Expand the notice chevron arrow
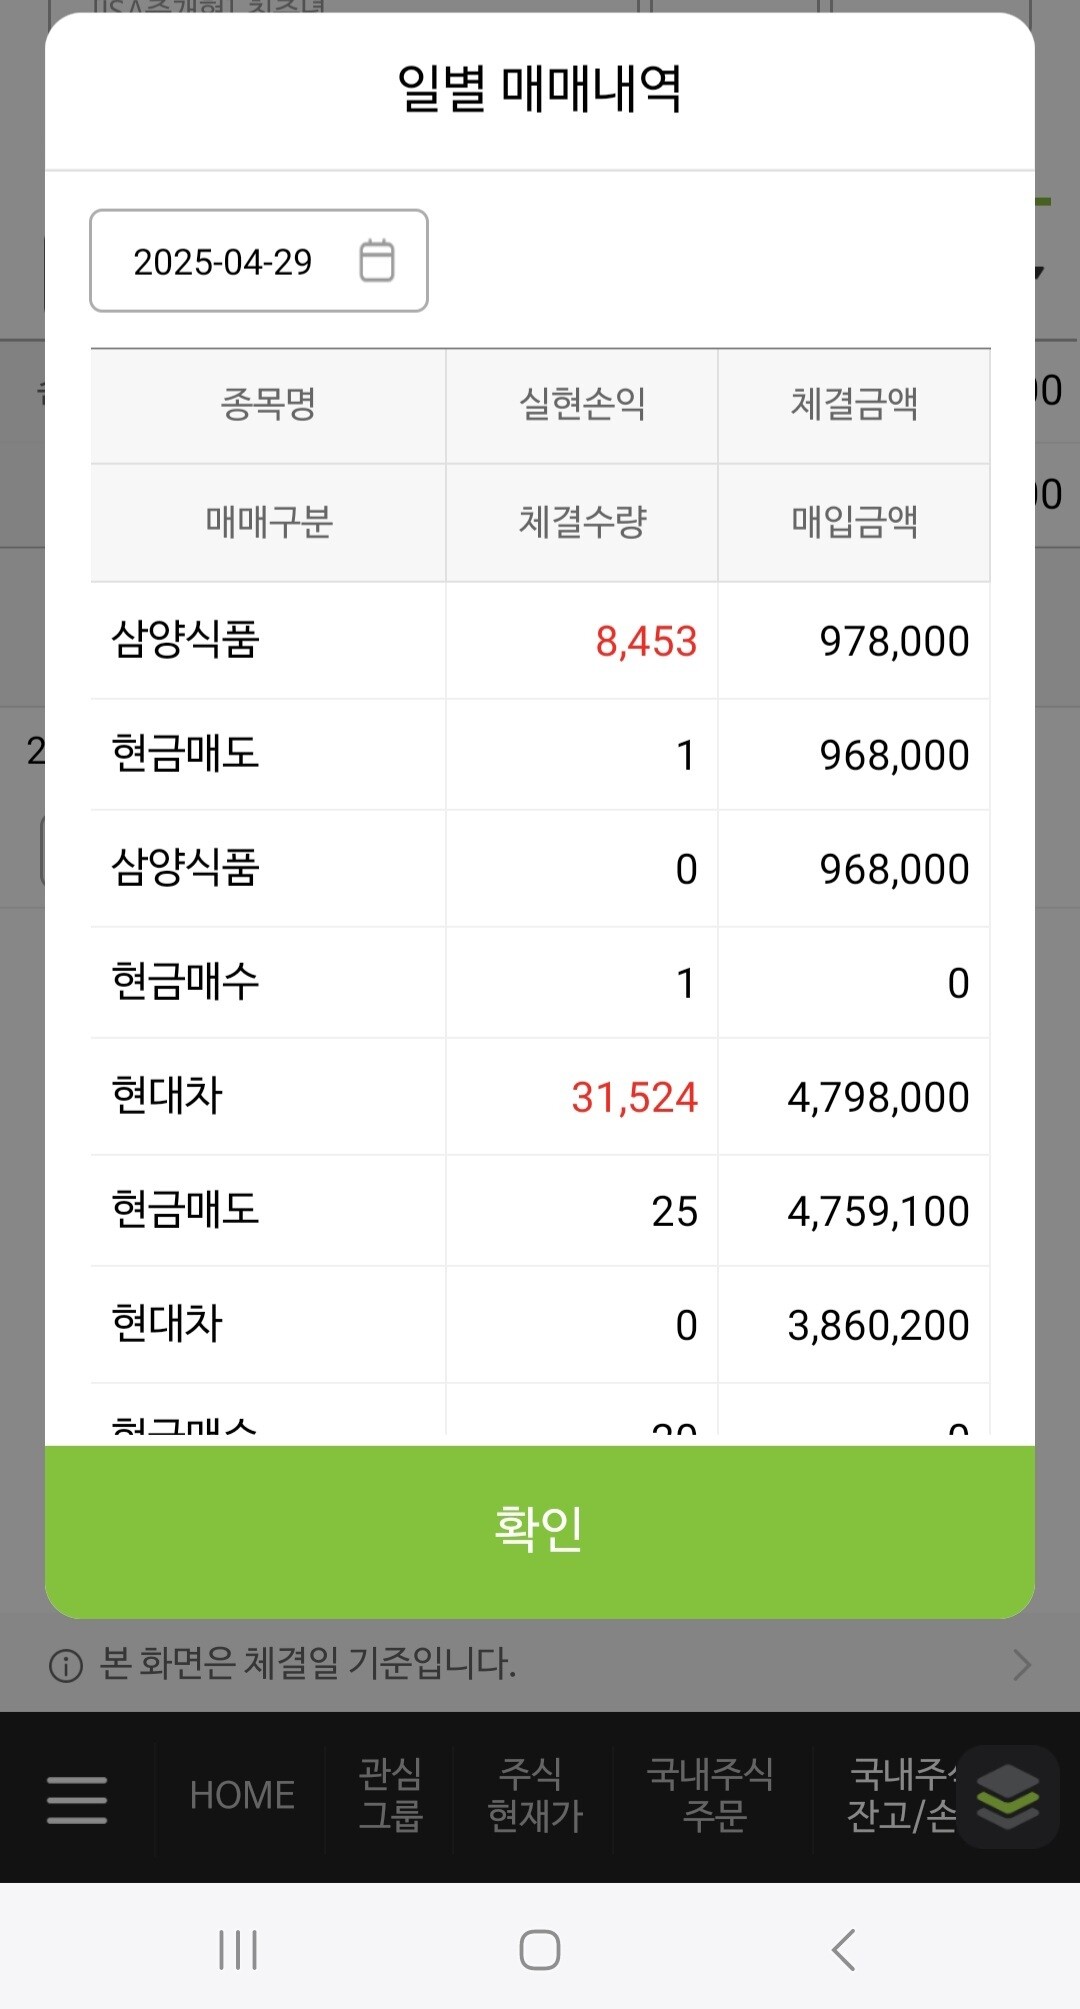Viewport: 1080px width, 2009px height. [x=1021, y=1665]
